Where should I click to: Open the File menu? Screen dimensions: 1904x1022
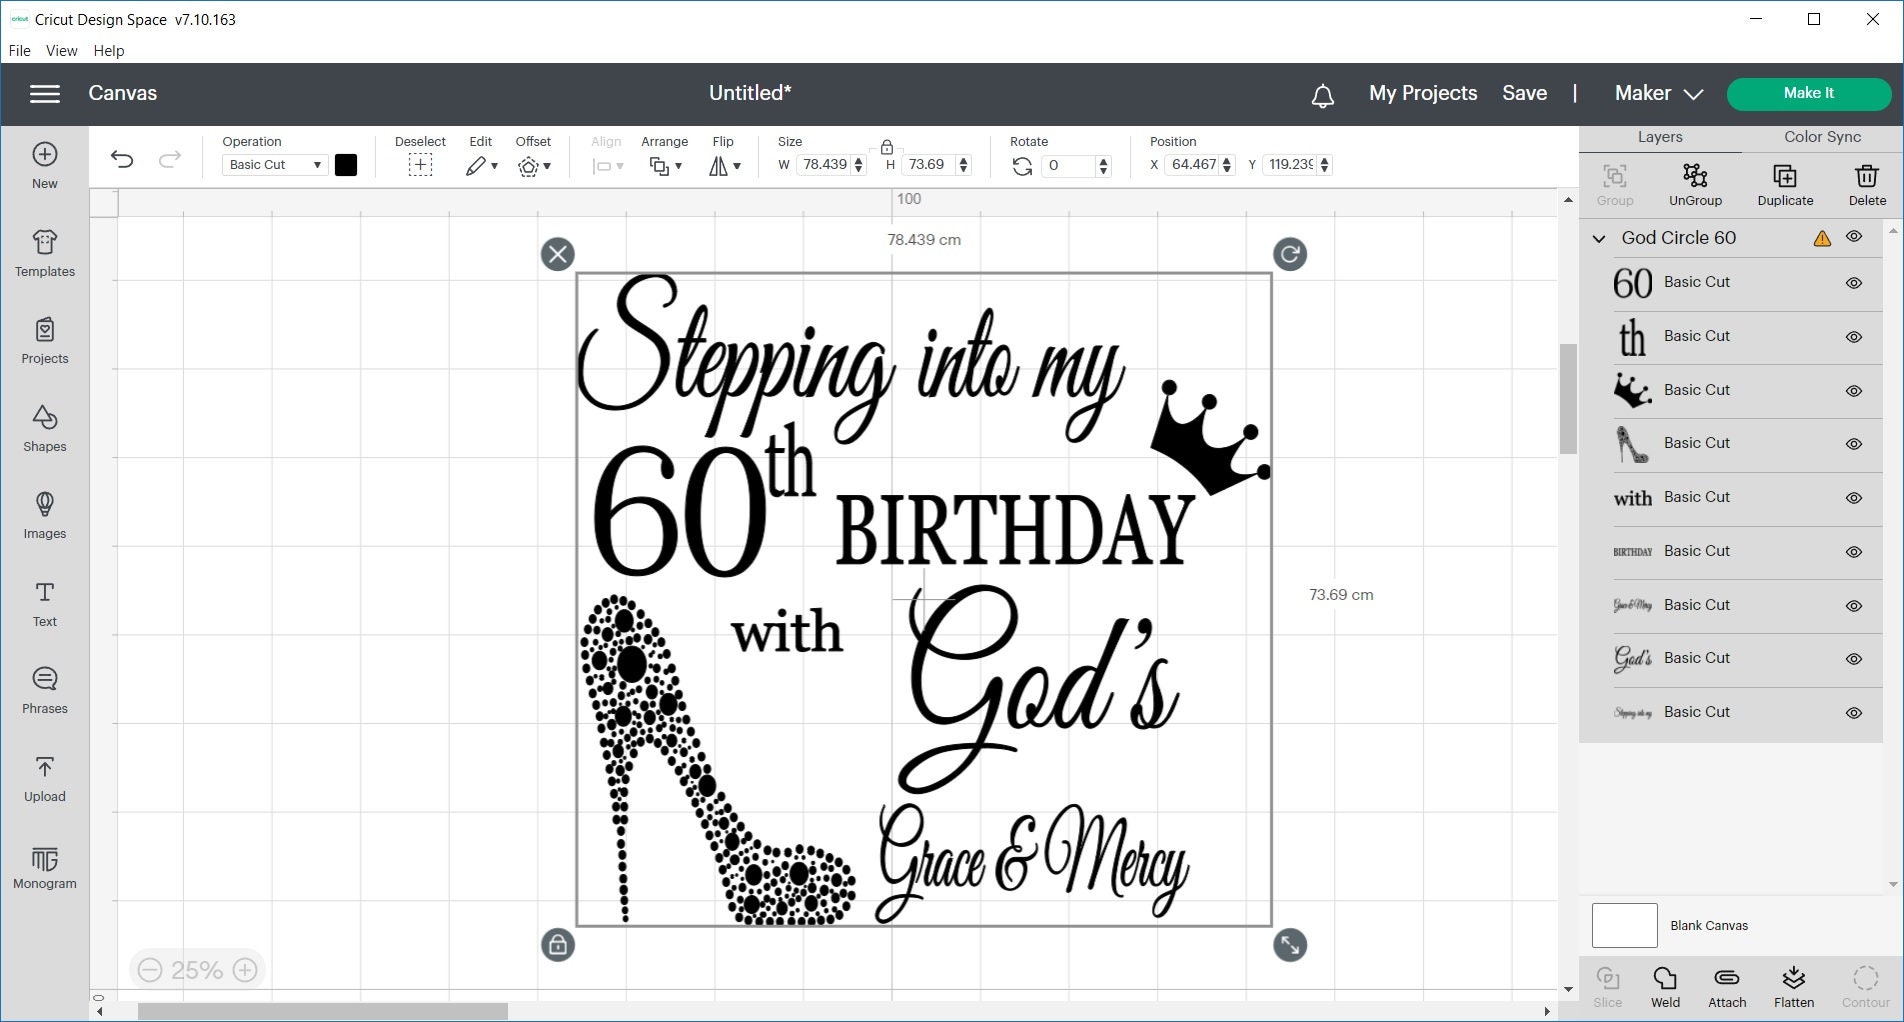click(18, 50)
